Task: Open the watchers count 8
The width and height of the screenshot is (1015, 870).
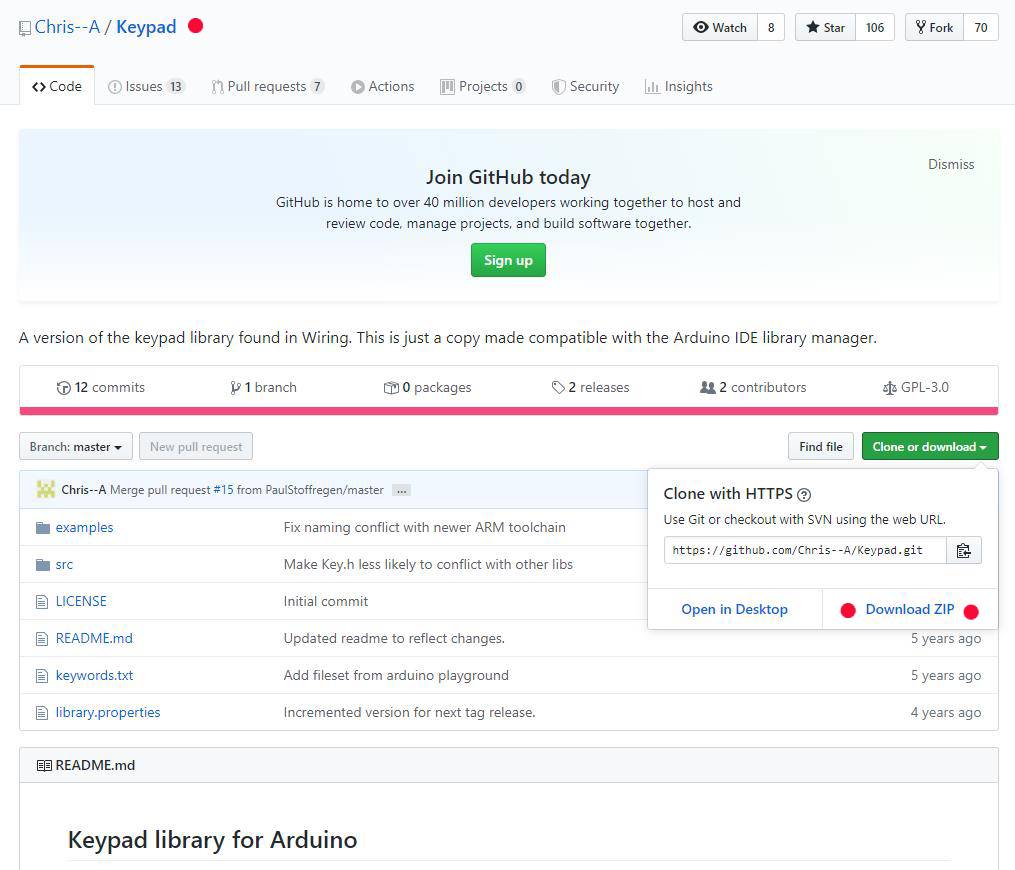Action: coord(771,27)
